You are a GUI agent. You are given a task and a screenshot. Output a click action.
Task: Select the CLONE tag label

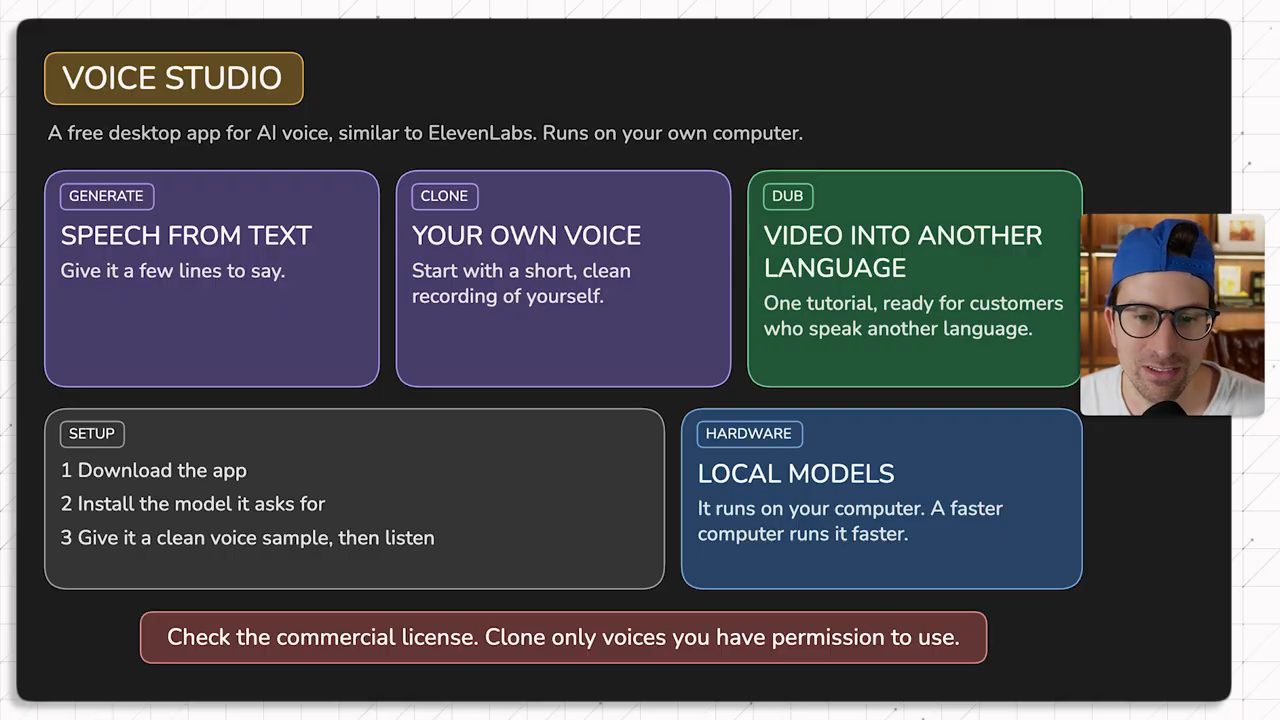[444, 196]
